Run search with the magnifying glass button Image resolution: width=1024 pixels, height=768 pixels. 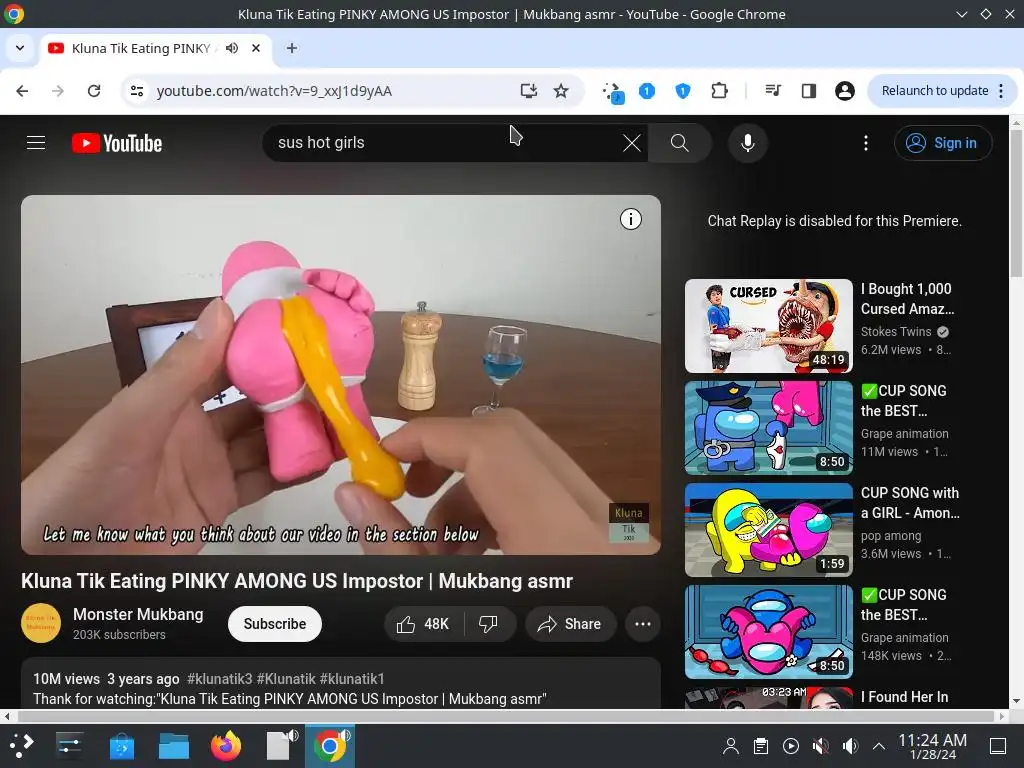pos(680,143)
